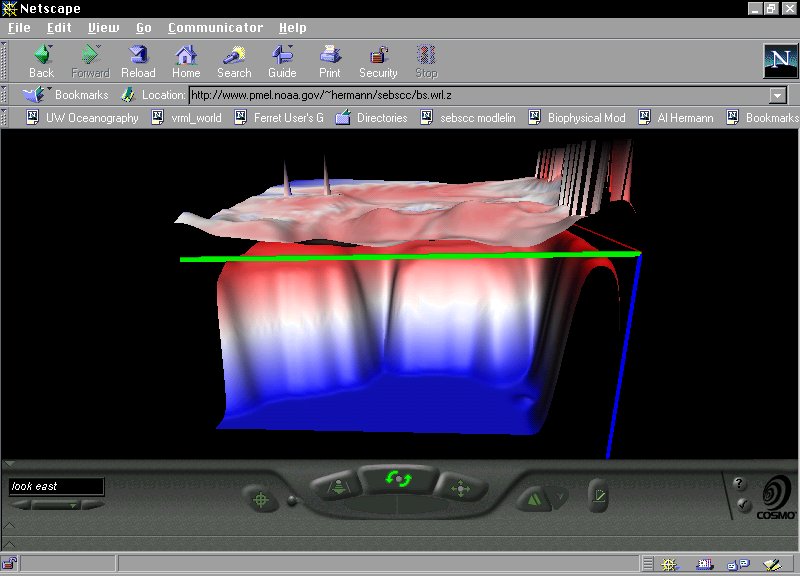Print the current page
This screenshot has width=800, height=576.
tap(330, 61)
